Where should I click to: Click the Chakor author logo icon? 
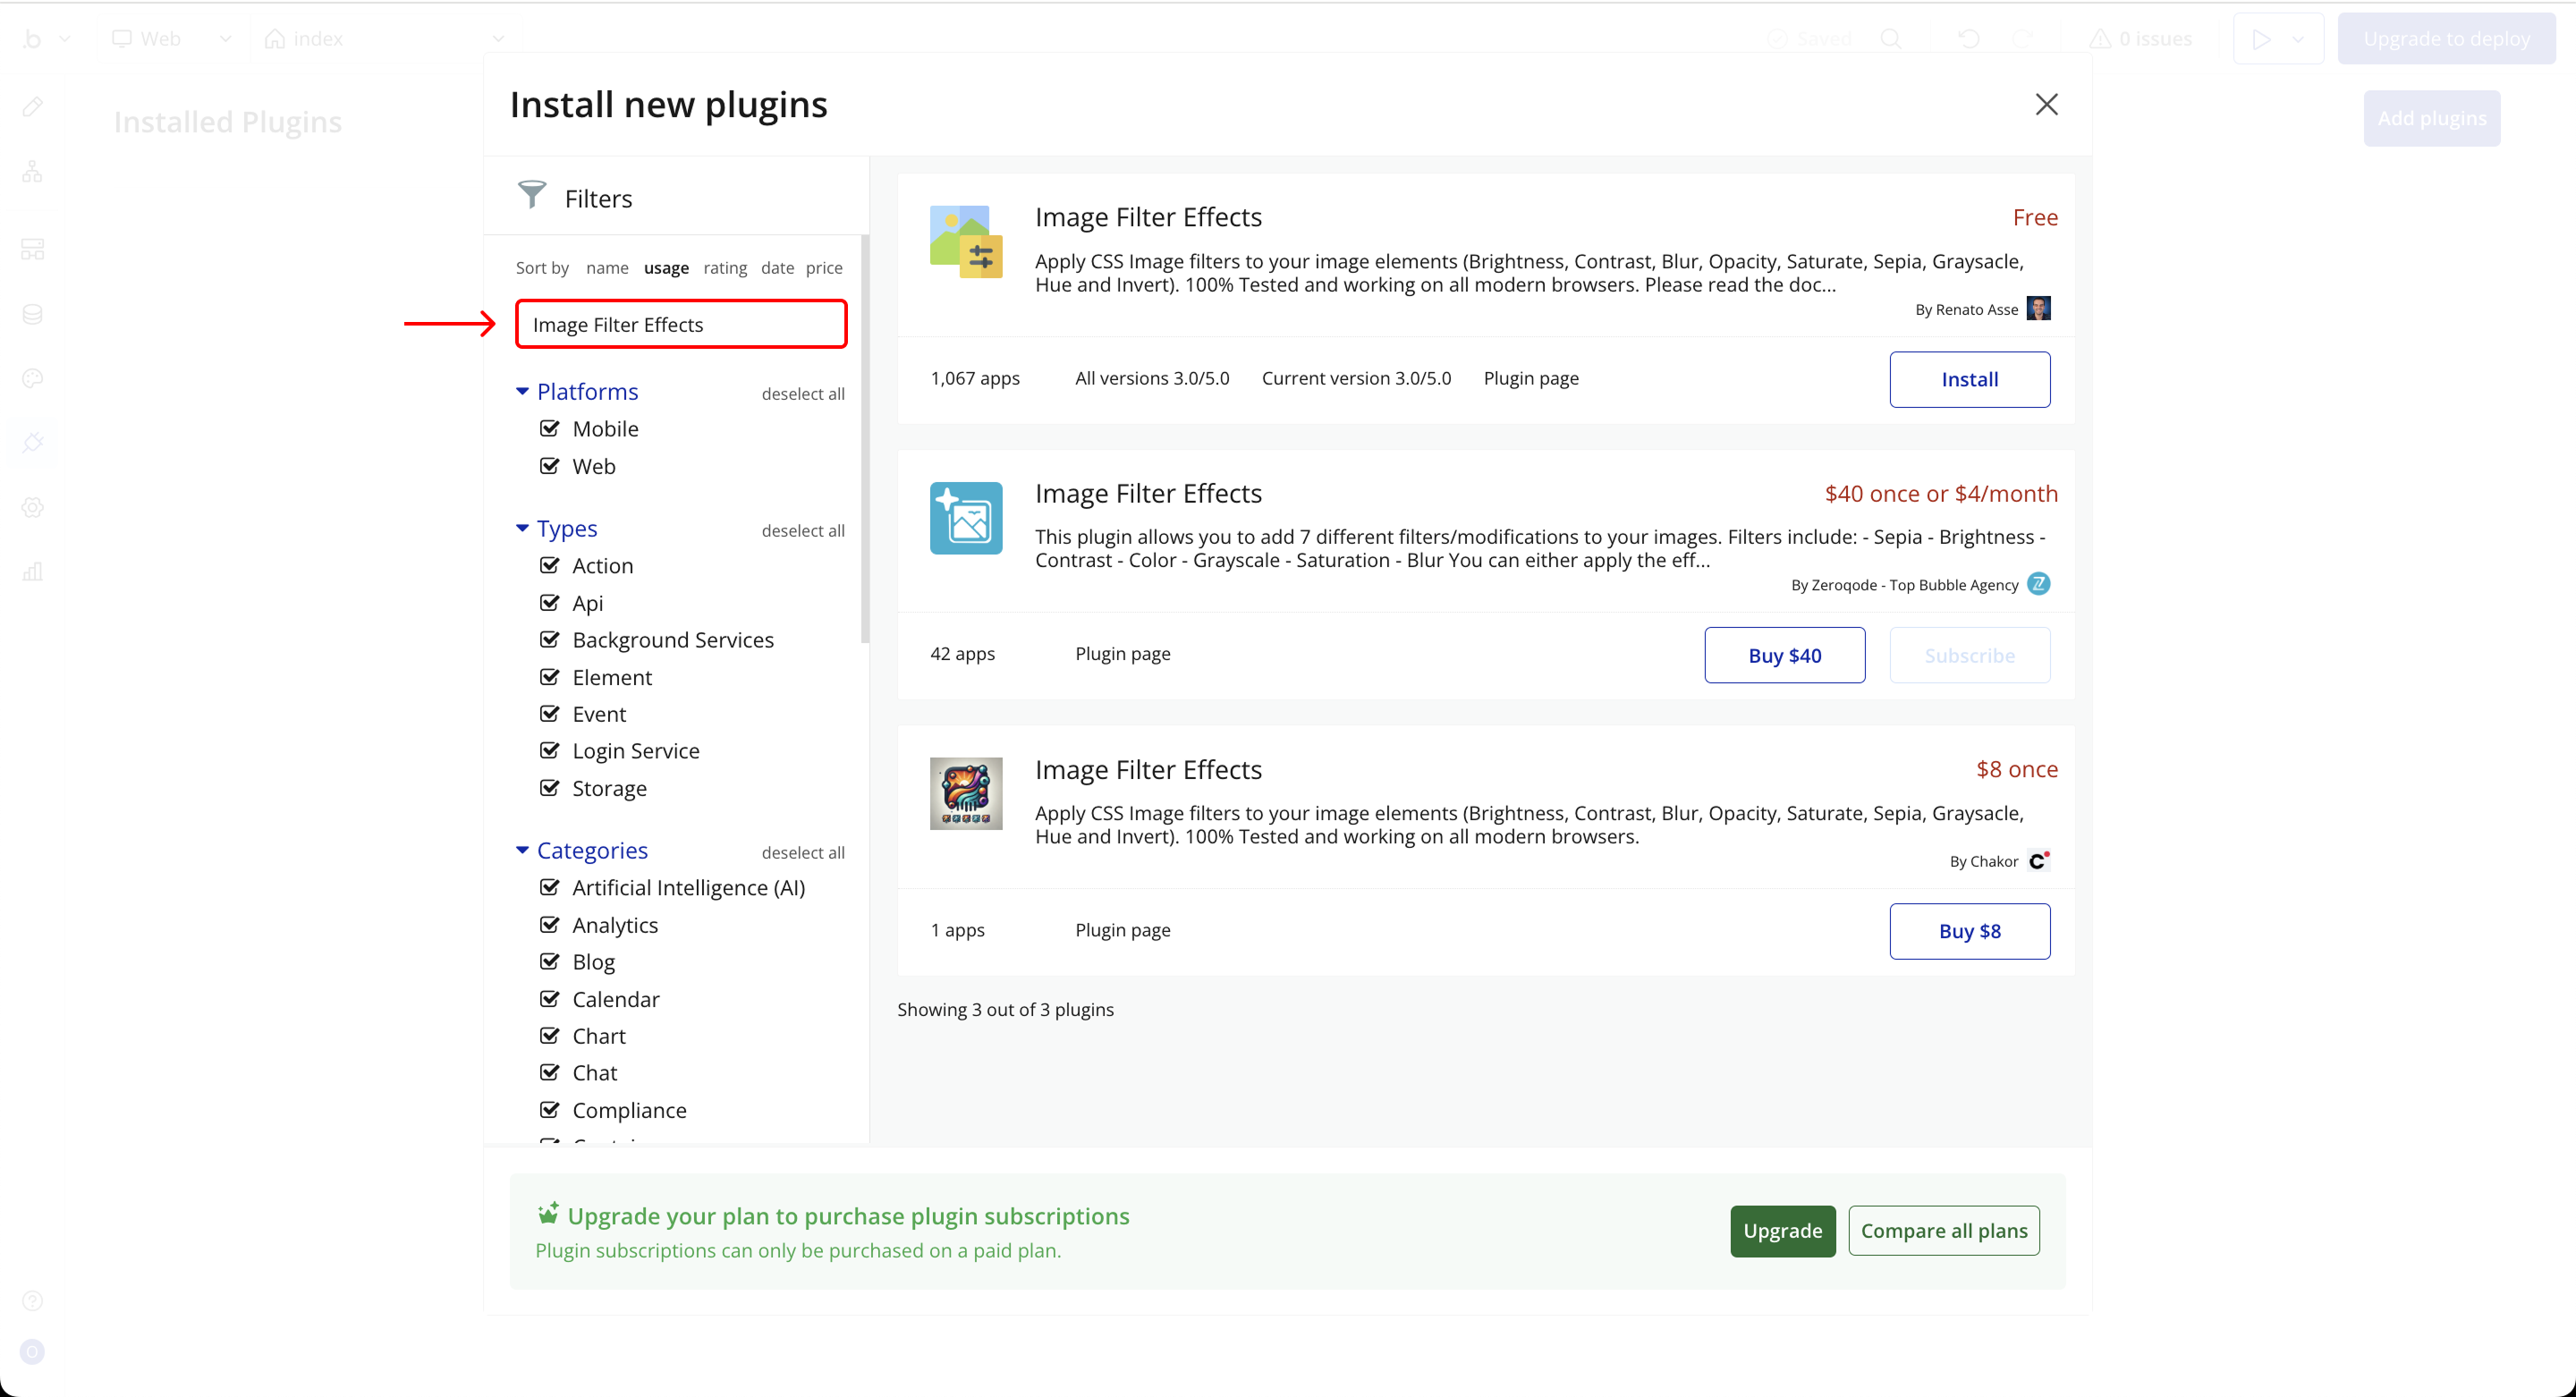pos(2038,860)
